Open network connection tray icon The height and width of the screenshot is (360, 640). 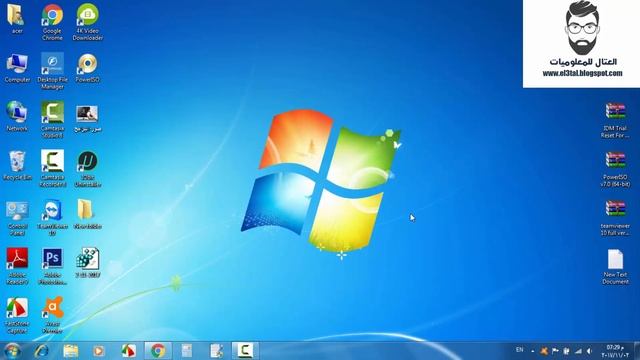578,351
